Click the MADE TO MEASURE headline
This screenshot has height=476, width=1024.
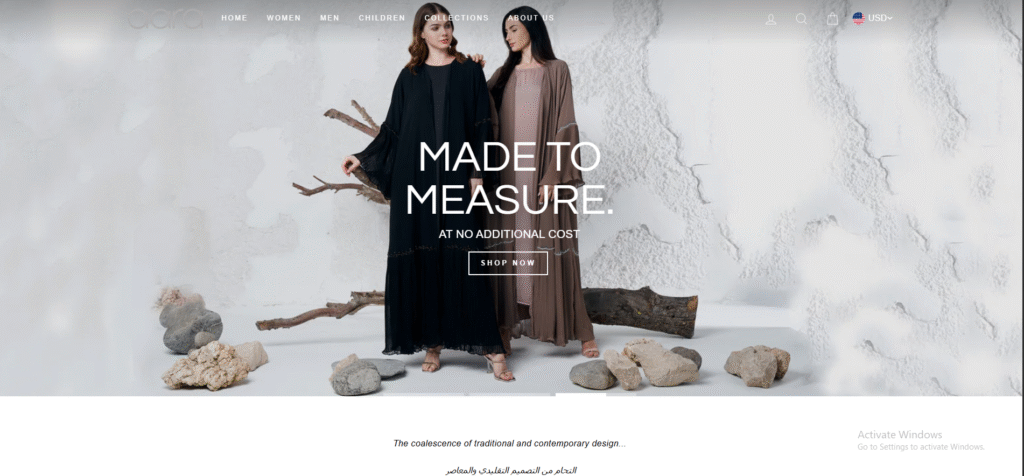point(509,178)
